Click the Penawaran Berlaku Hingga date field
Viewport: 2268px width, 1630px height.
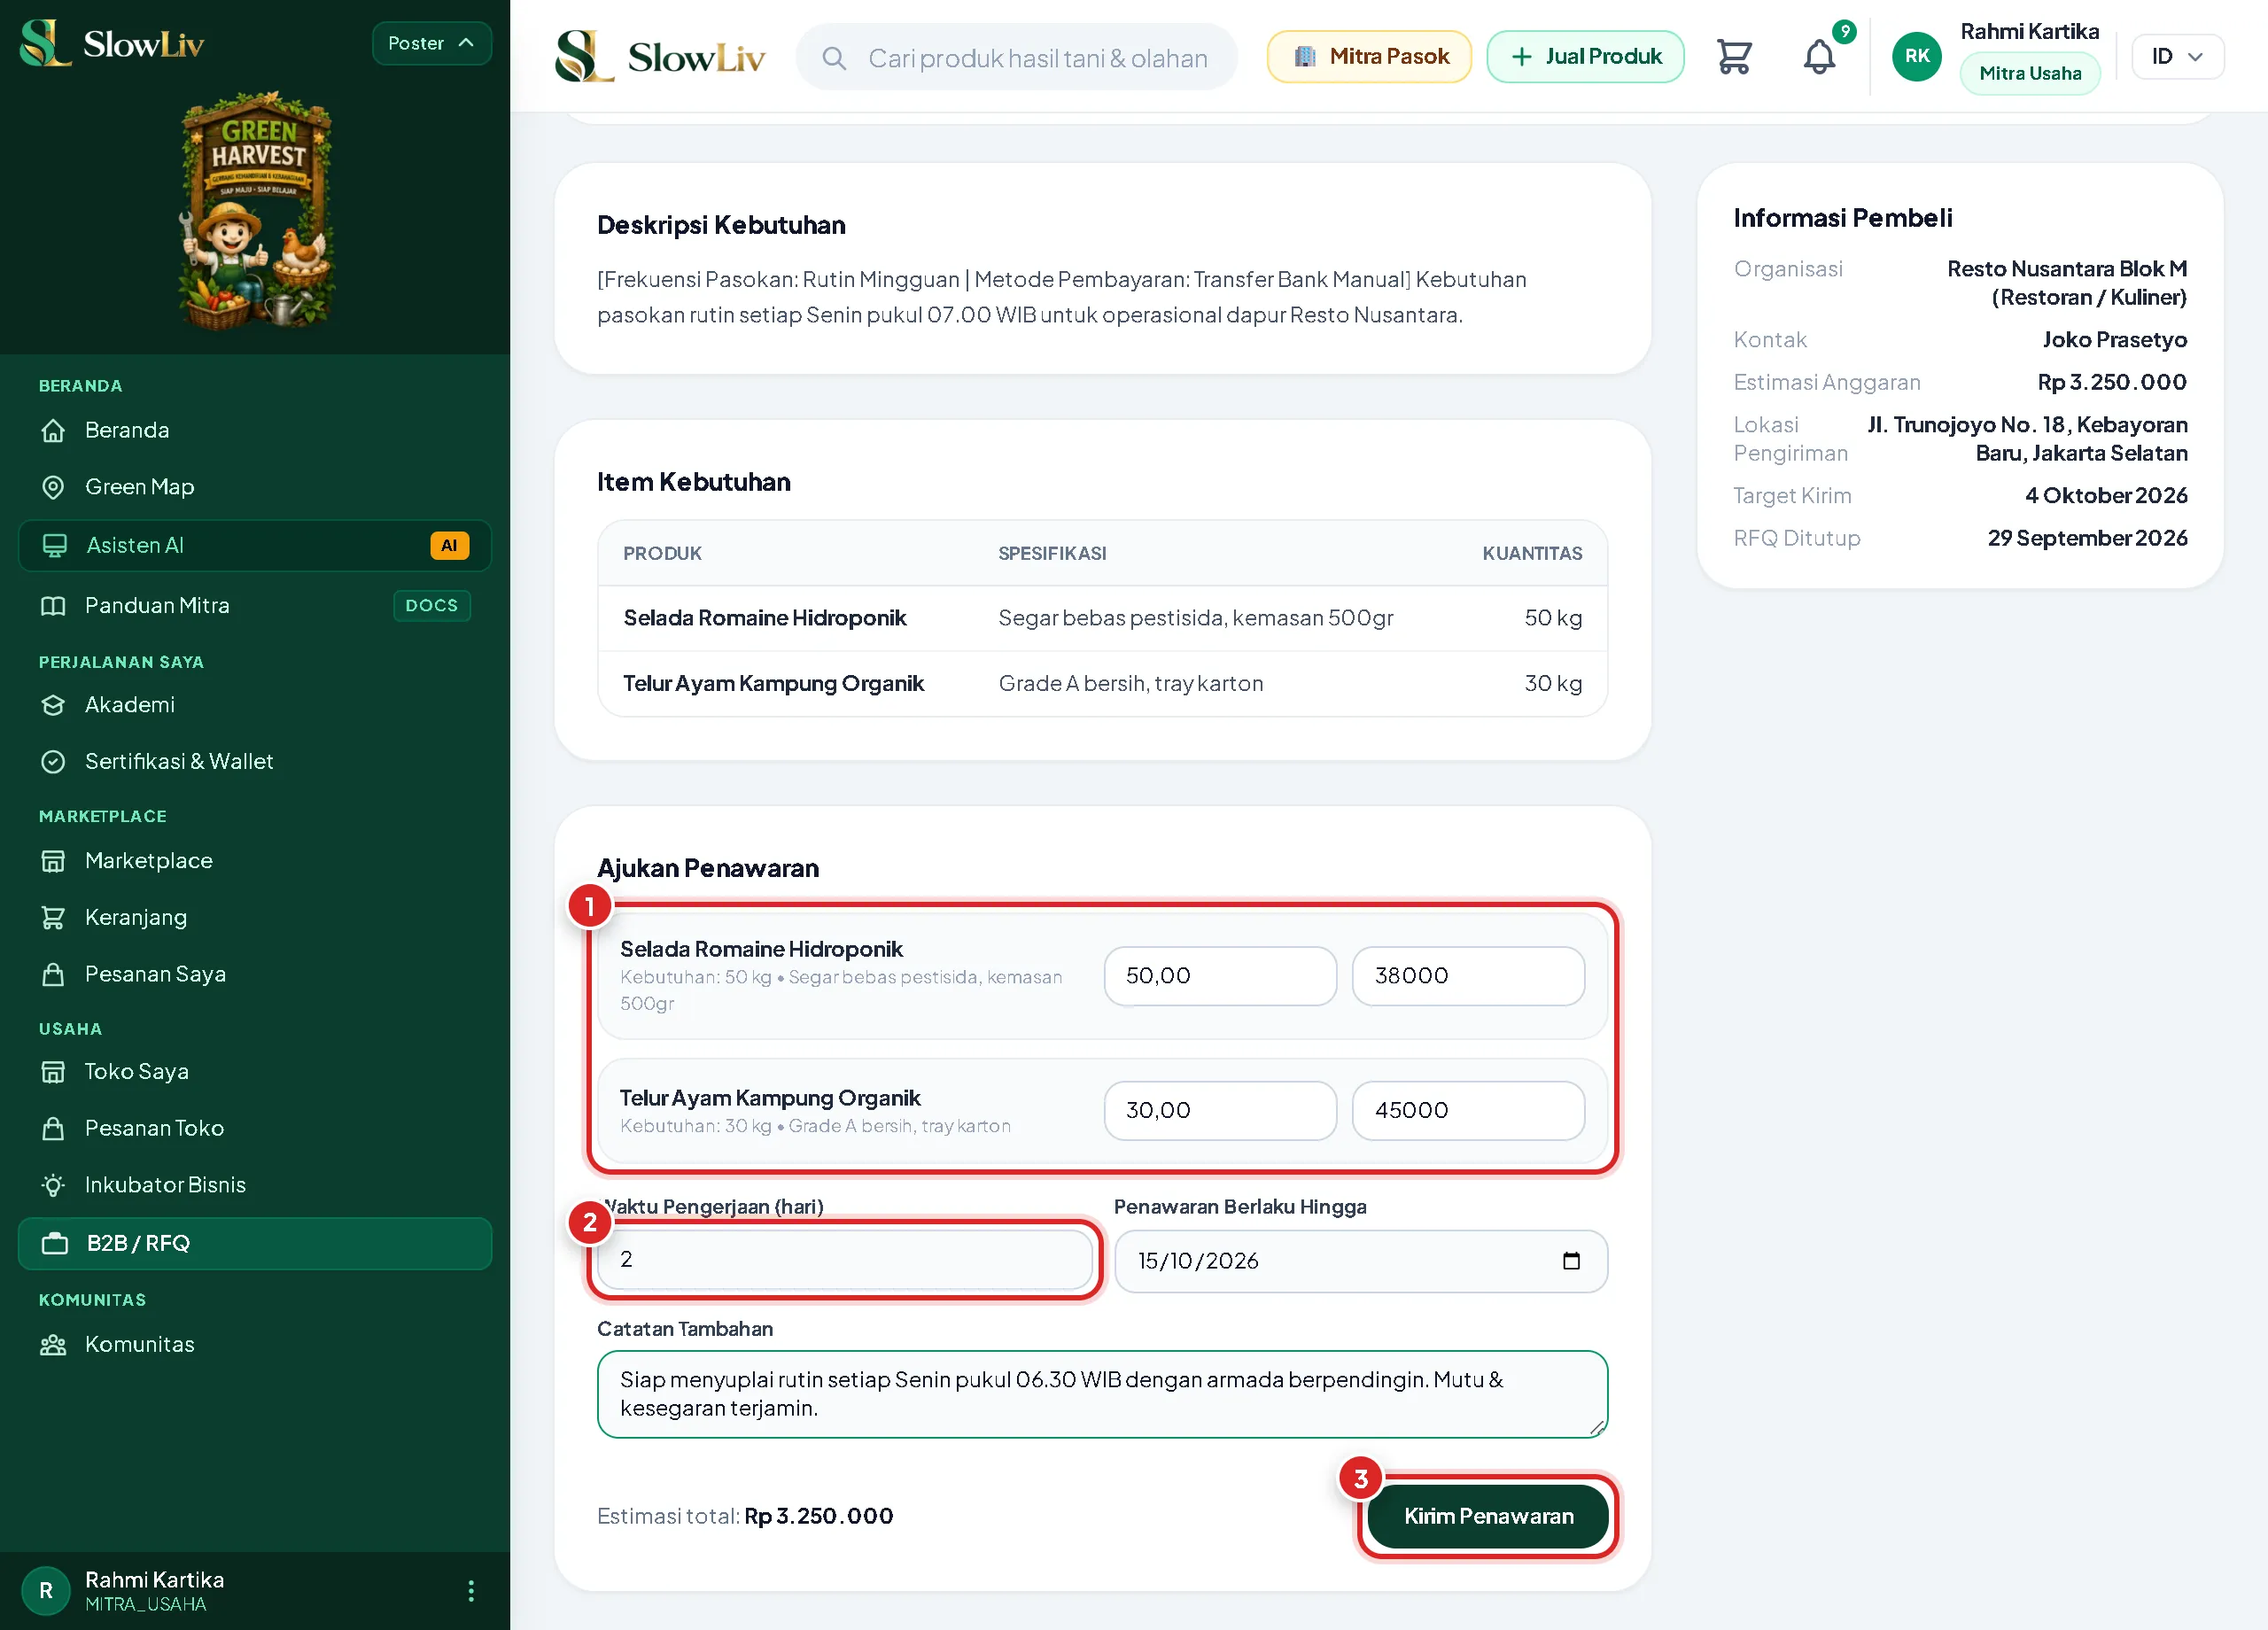coord(1360,1261)
